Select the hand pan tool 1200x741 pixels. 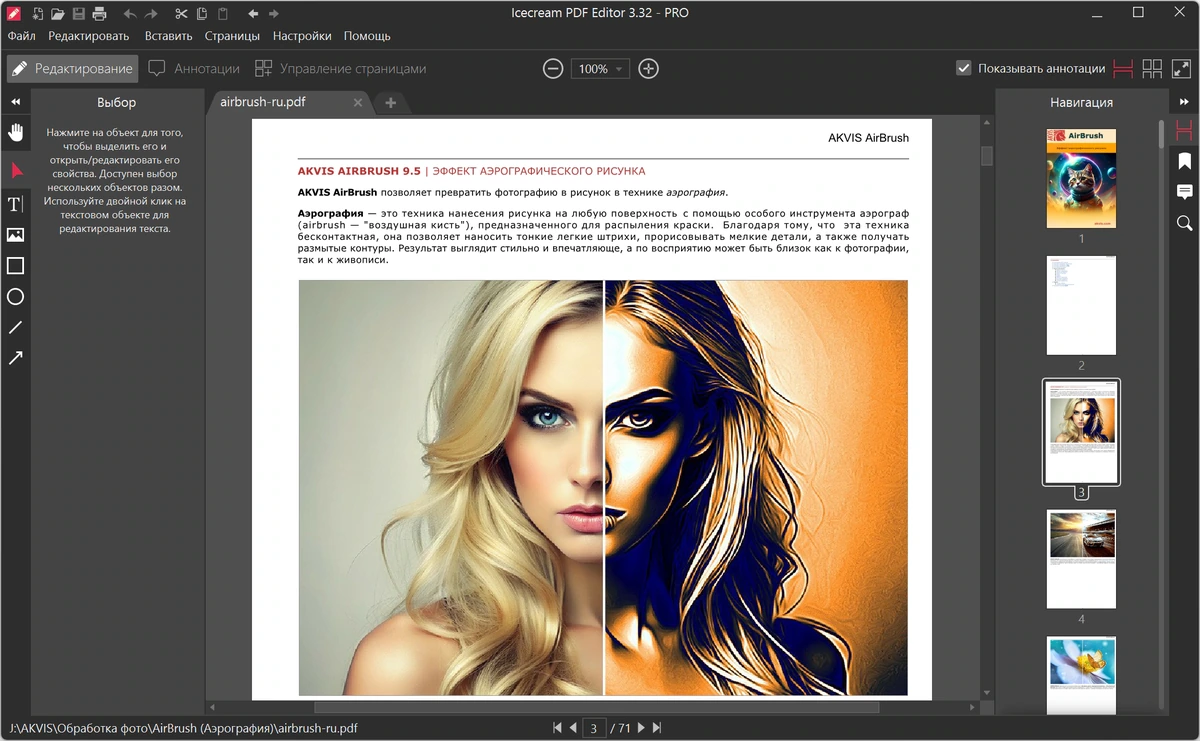point(16,132)
